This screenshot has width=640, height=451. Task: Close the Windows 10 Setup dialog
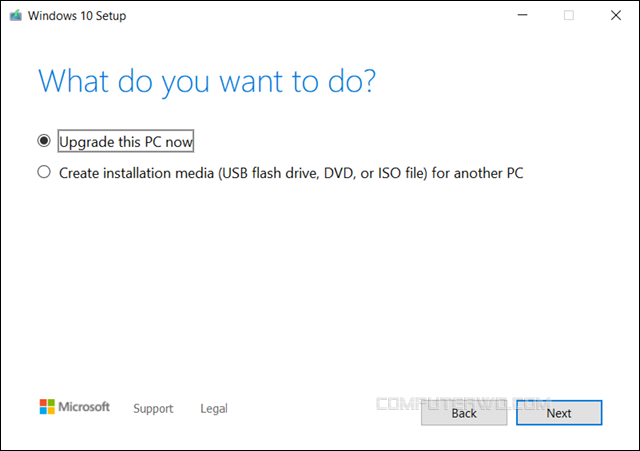coord(615,15)
